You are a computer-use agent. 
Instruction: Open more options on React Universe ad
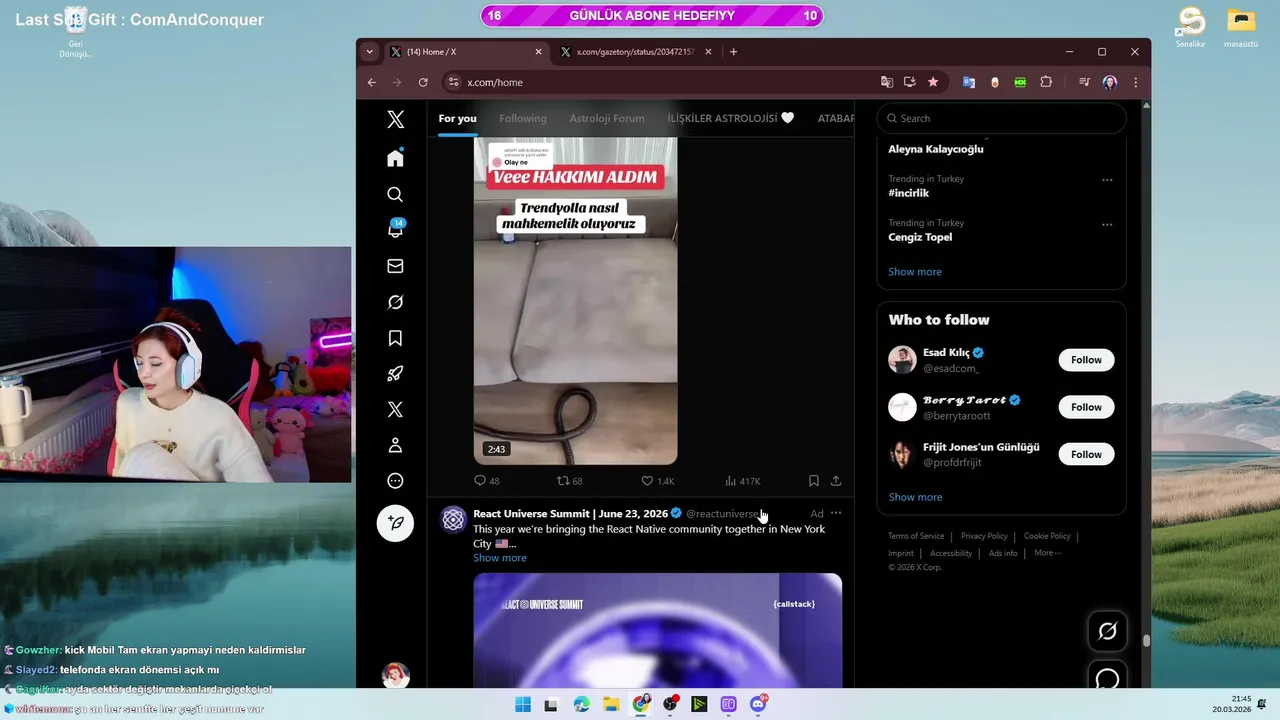836,513
